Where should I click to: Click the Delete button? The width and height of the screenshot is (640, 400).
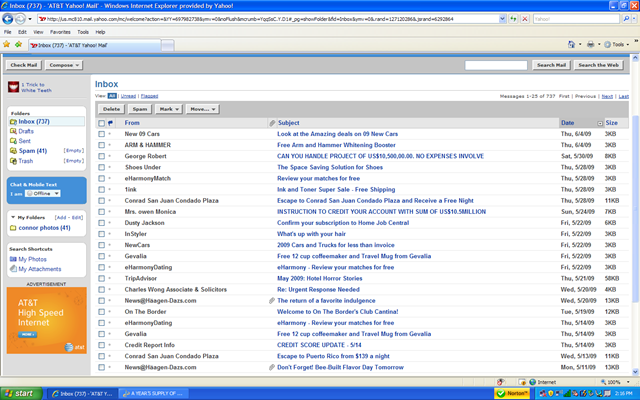pyautogui.click(x=111, y=109)
